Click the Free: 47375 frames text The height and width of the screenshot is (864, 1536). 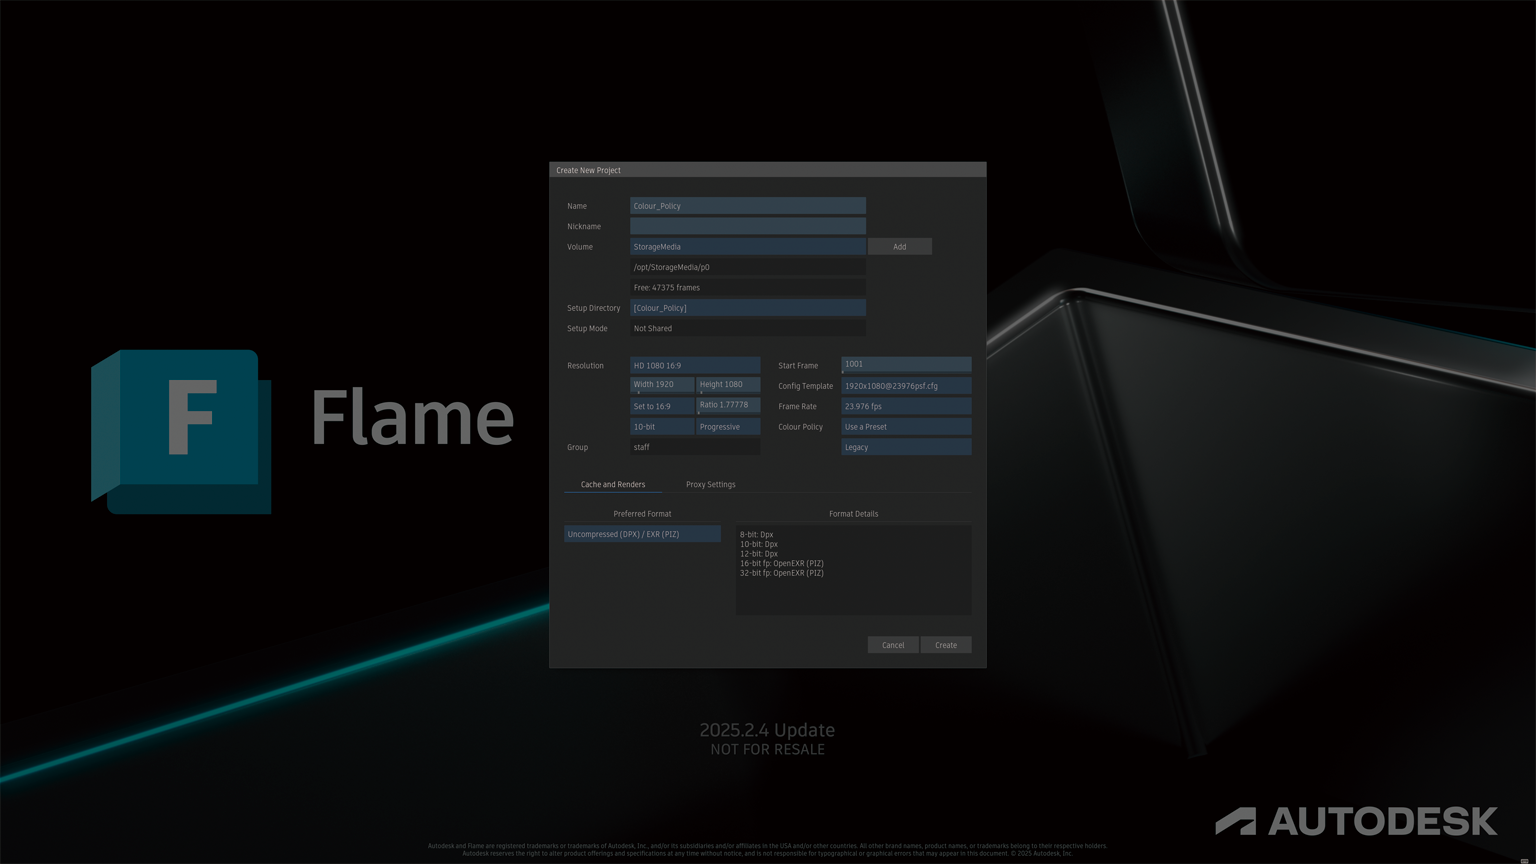[666, 288]
